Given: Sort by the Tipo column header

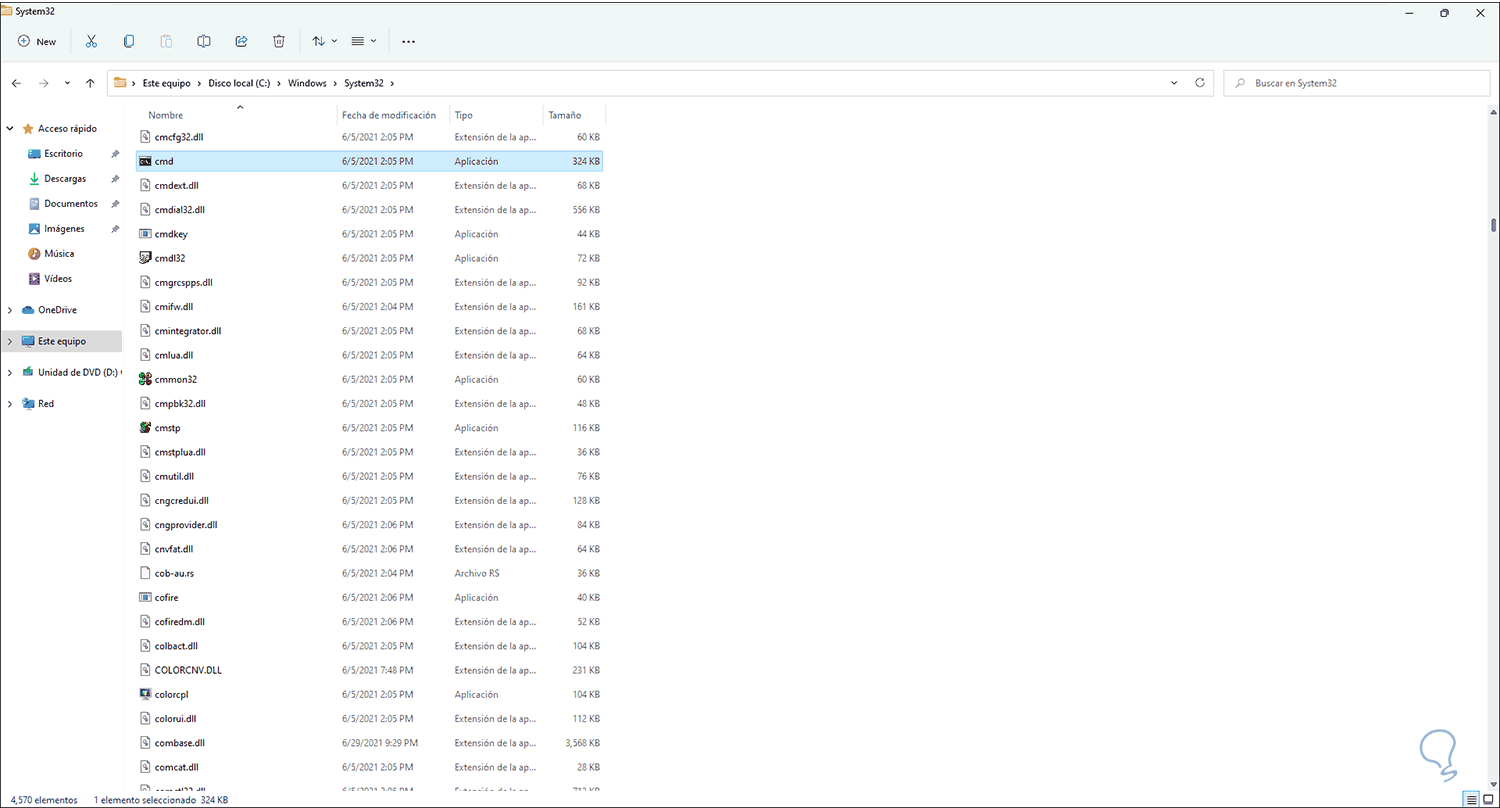Looking at the screenshot, I should pyautogui.click(x=497, y=115).
